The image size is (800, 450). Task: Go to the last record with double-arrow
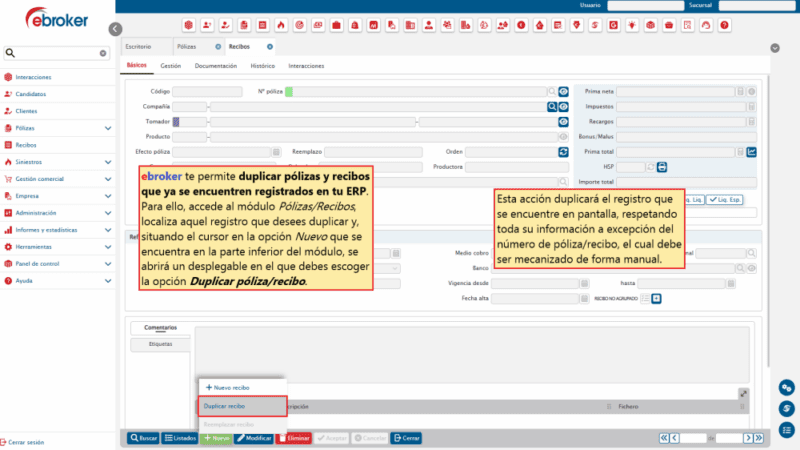coord(759,438)
